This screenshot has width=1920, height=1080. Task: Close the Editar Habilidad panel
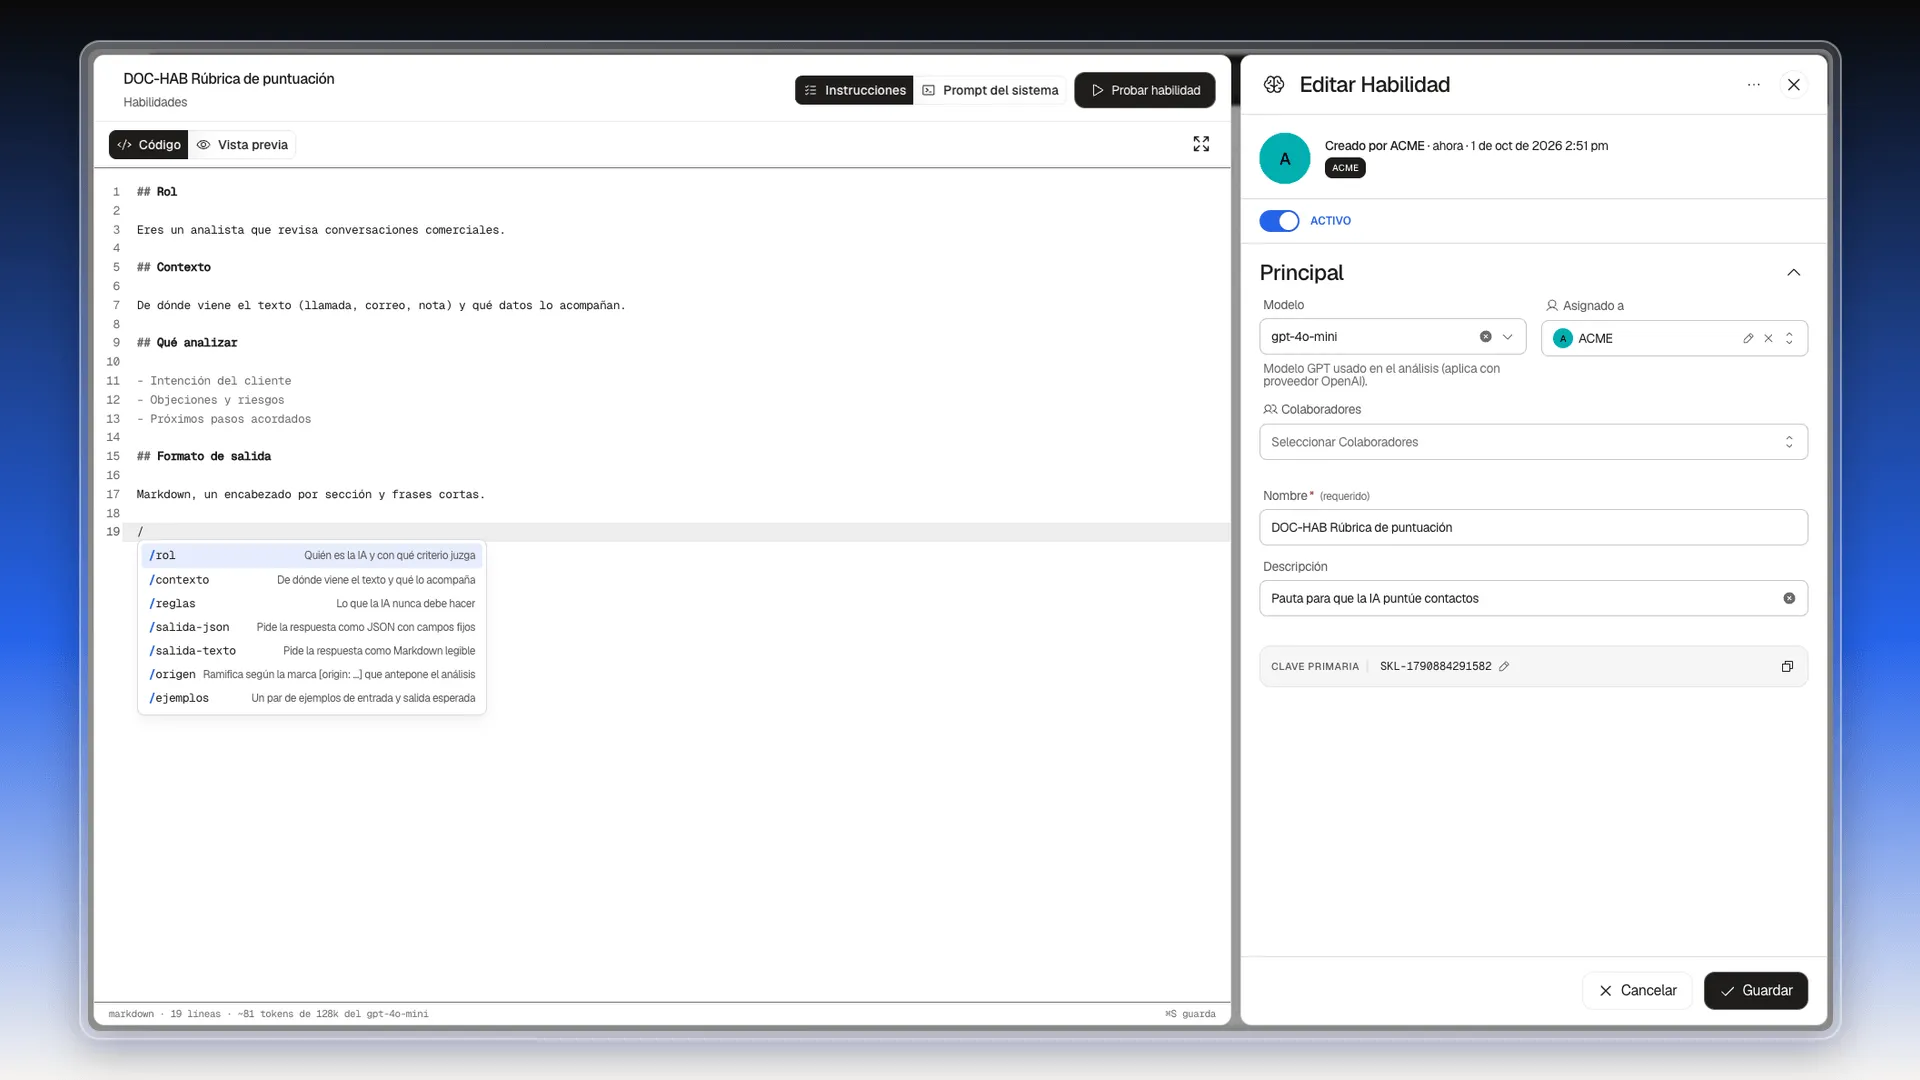point(1794,85)
